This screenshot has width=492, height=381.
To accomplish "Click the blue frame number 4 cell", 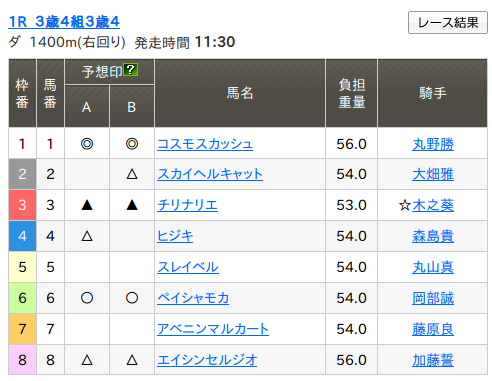I will coord(22,236).
